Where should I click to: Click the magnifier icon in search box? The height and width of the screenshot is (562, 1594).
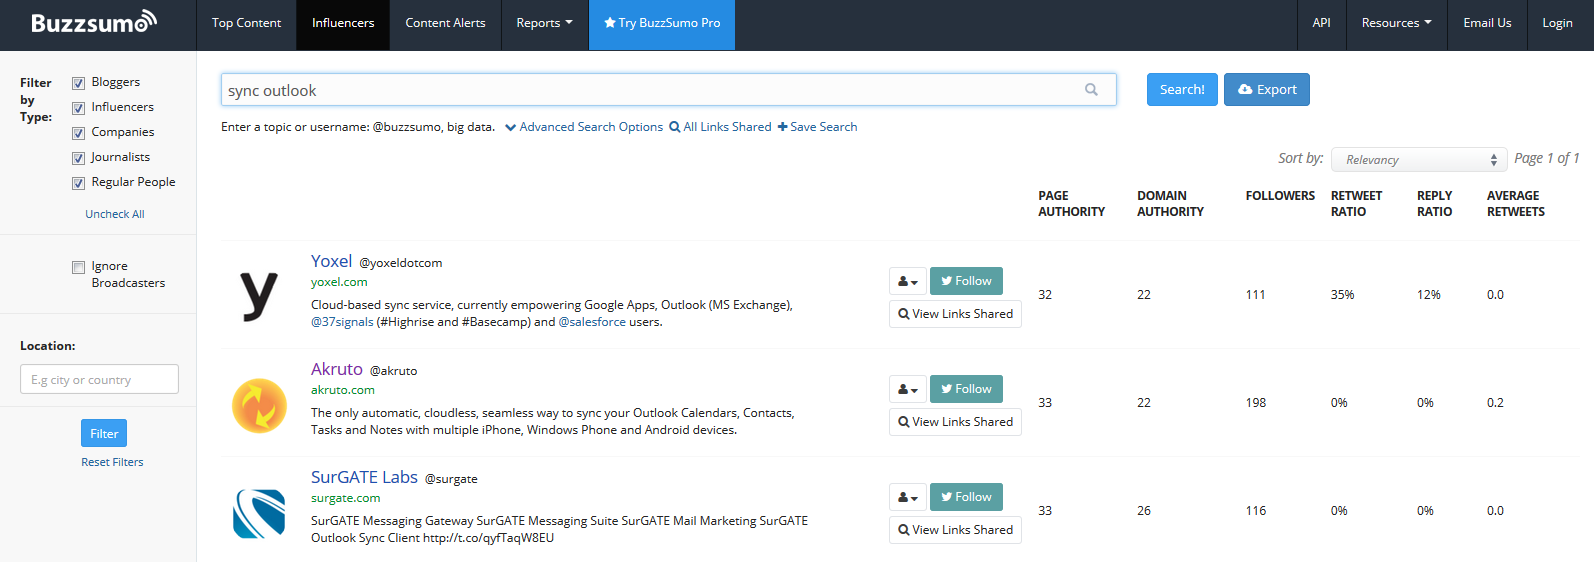[x=1091, y=90]
